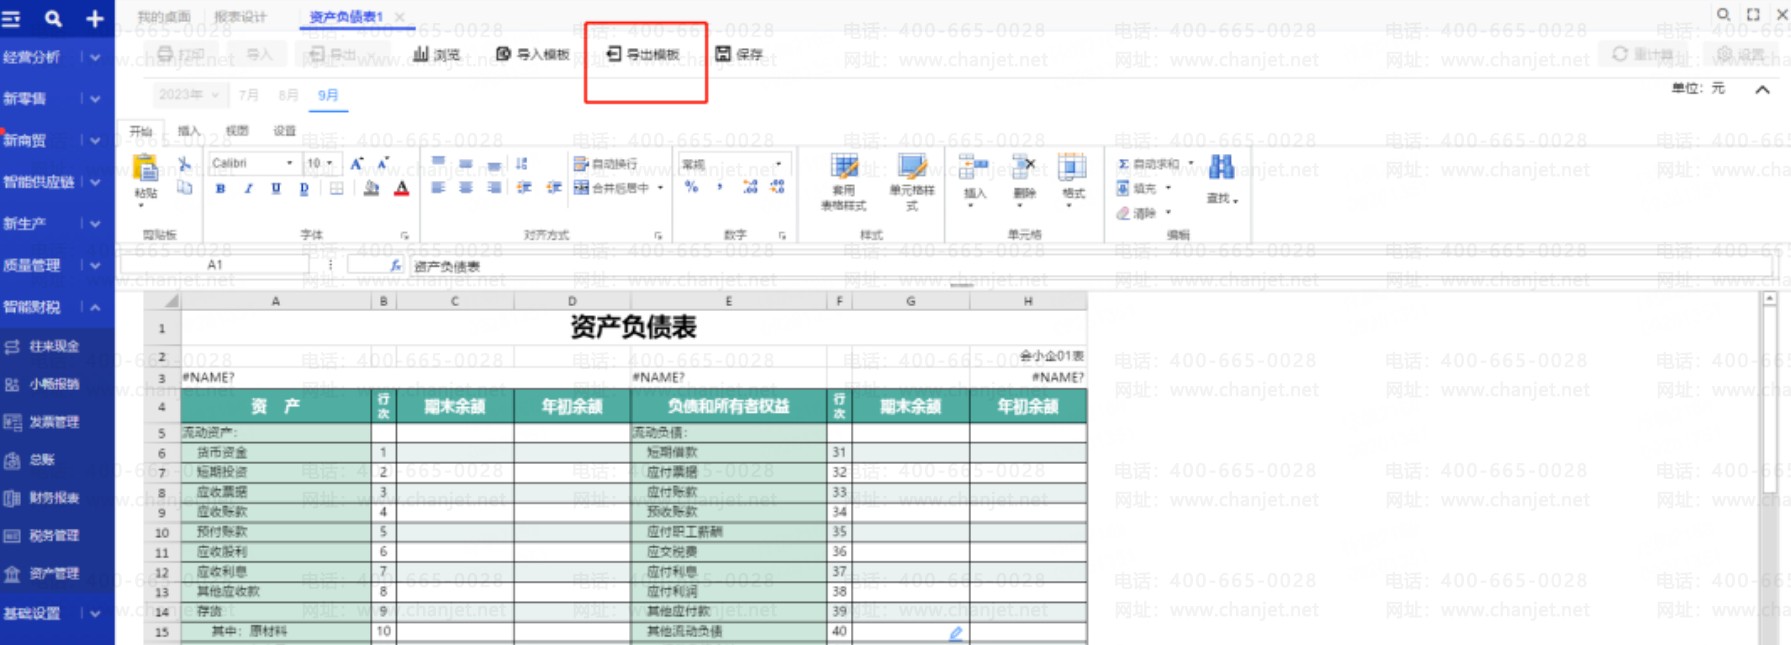This screenshot has height=645, width=1791.
Task: Open the 导入模板 import template icon
Action: 533,54
